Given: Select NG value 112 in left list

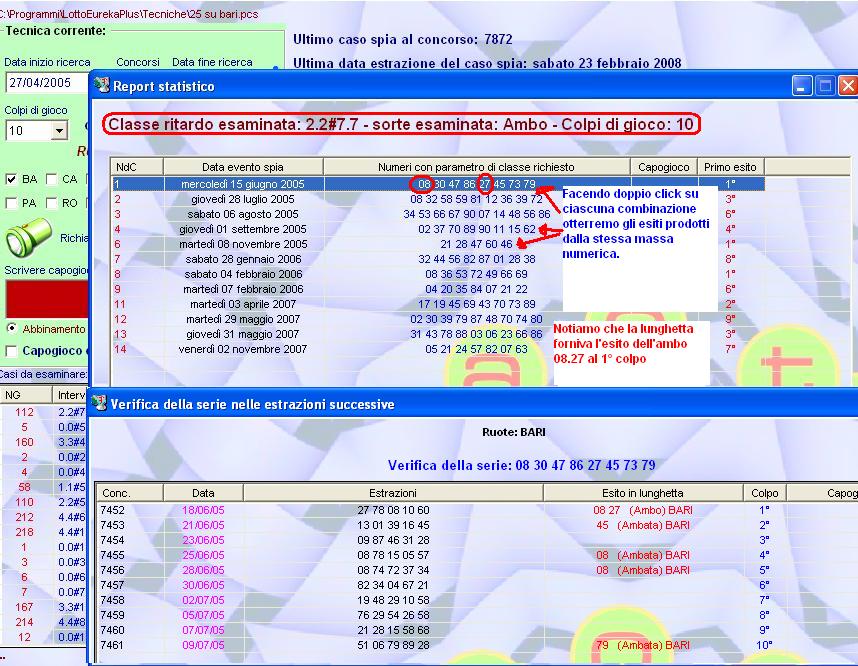Looking at the screenshot, I should tap(25, 412).
